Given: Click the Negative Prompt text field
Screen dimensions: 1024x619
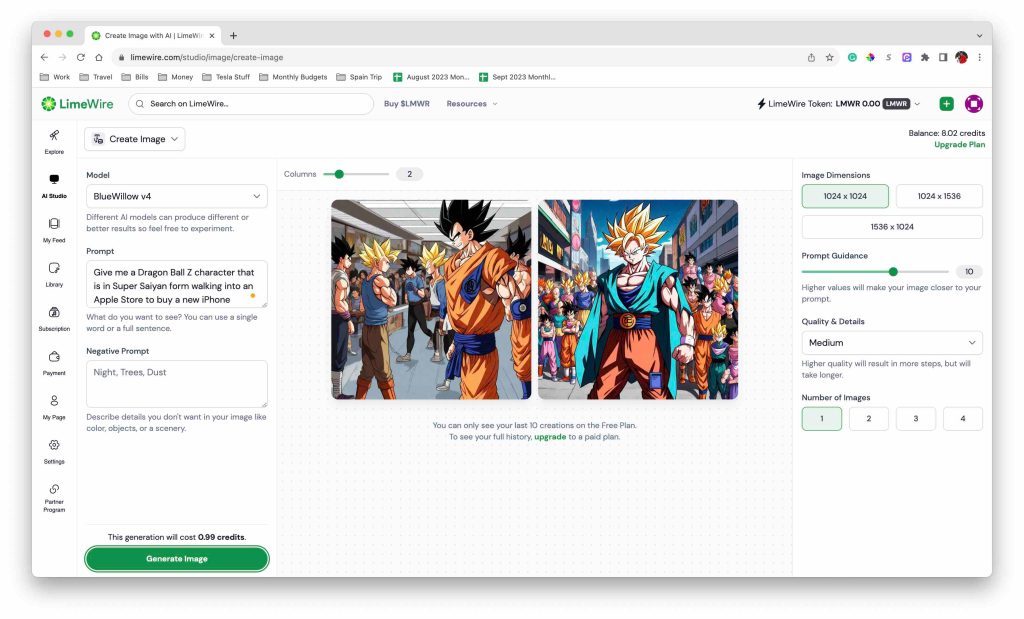Looking at the screenshot, I should tap(177, 384).
